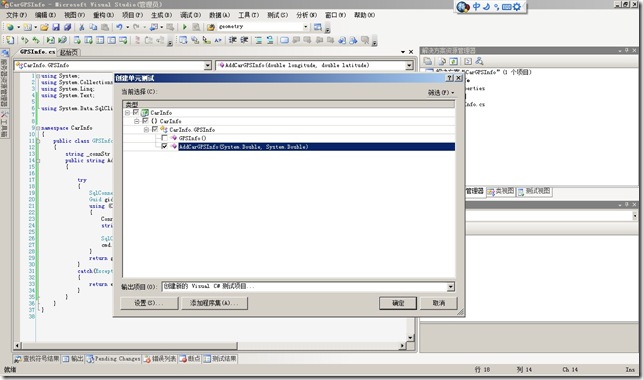
Task: Collapse the CarInfo.GPSInfo class node
Action: [x=146, y=130]
